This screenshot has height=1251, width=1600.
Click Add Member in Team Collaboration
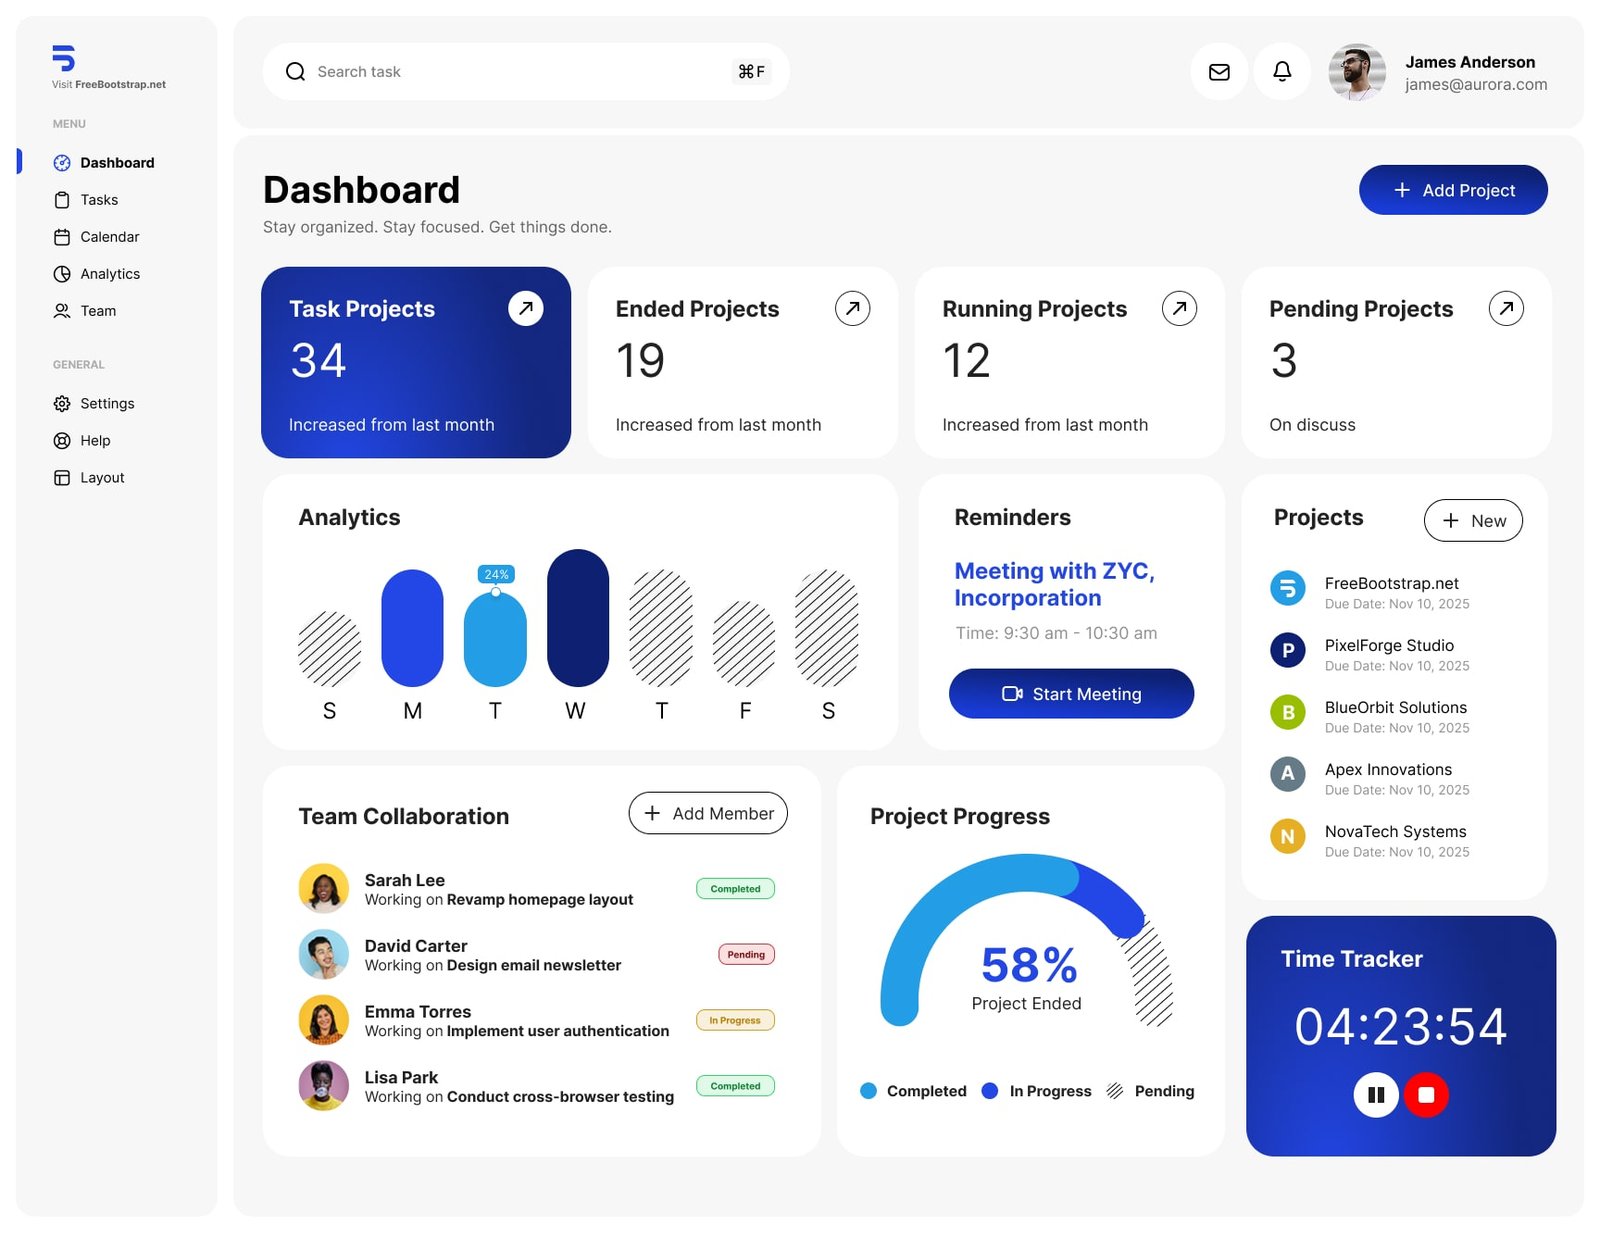point(707,814)
